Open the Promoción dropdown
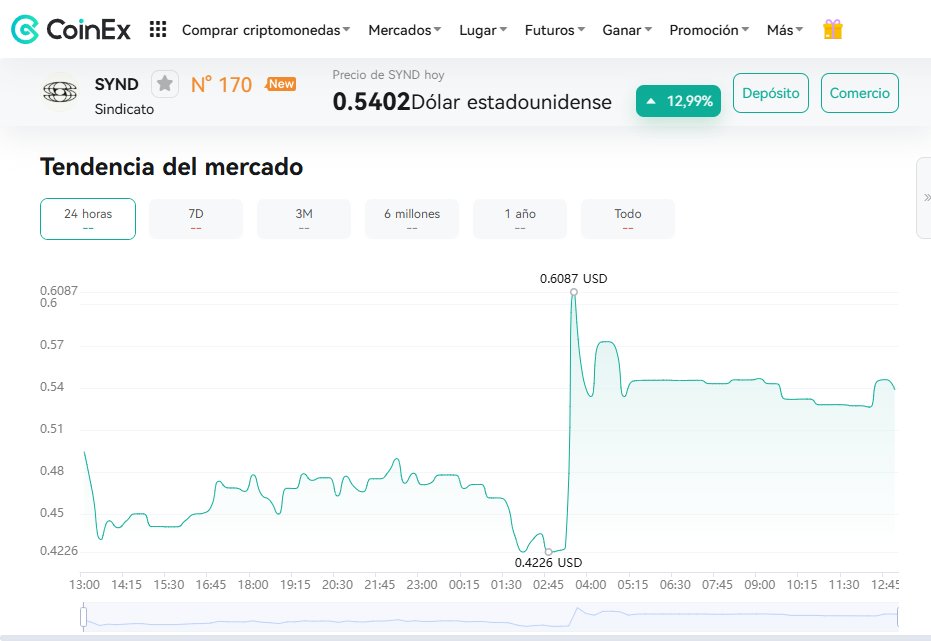This screenshot has width=931, height=641. 709,30
